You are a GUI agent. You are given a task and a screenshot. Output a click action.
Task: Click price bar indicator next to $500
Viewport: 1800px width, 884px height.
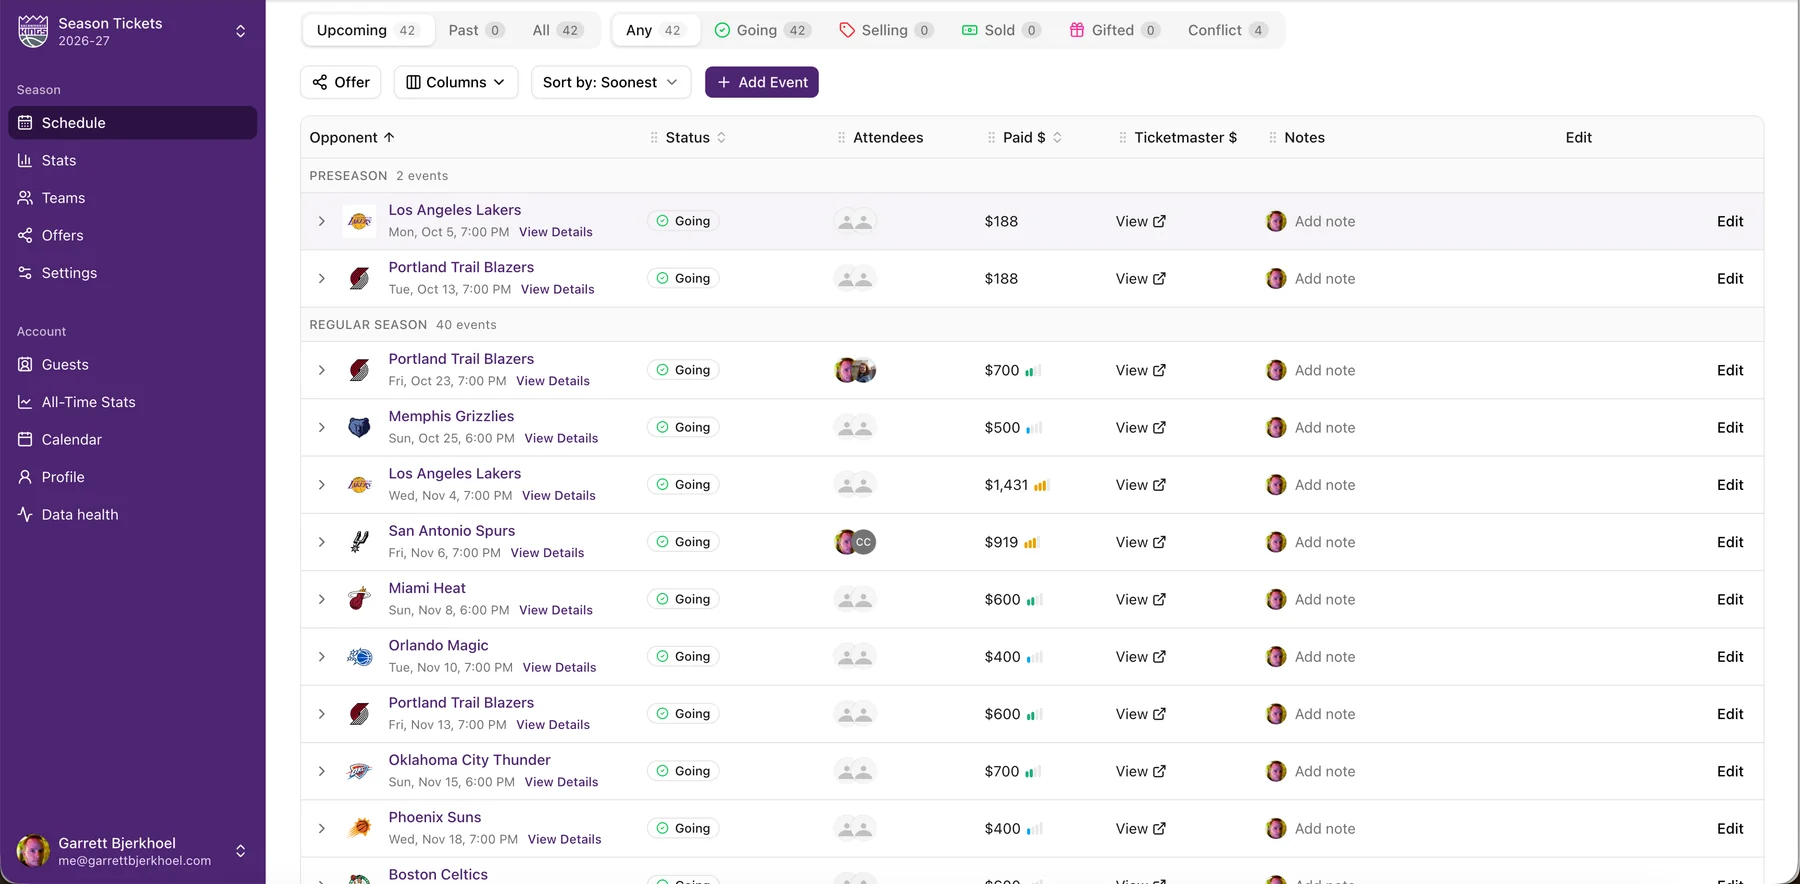pos(1033,428)
